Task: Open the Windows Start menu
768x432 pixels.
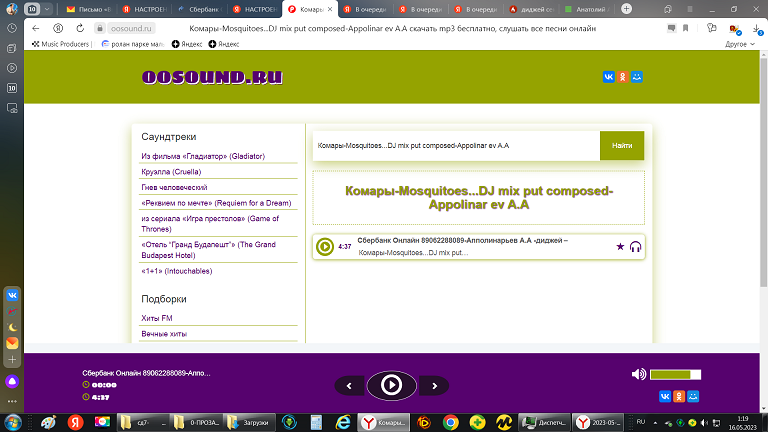Action: 13,422
